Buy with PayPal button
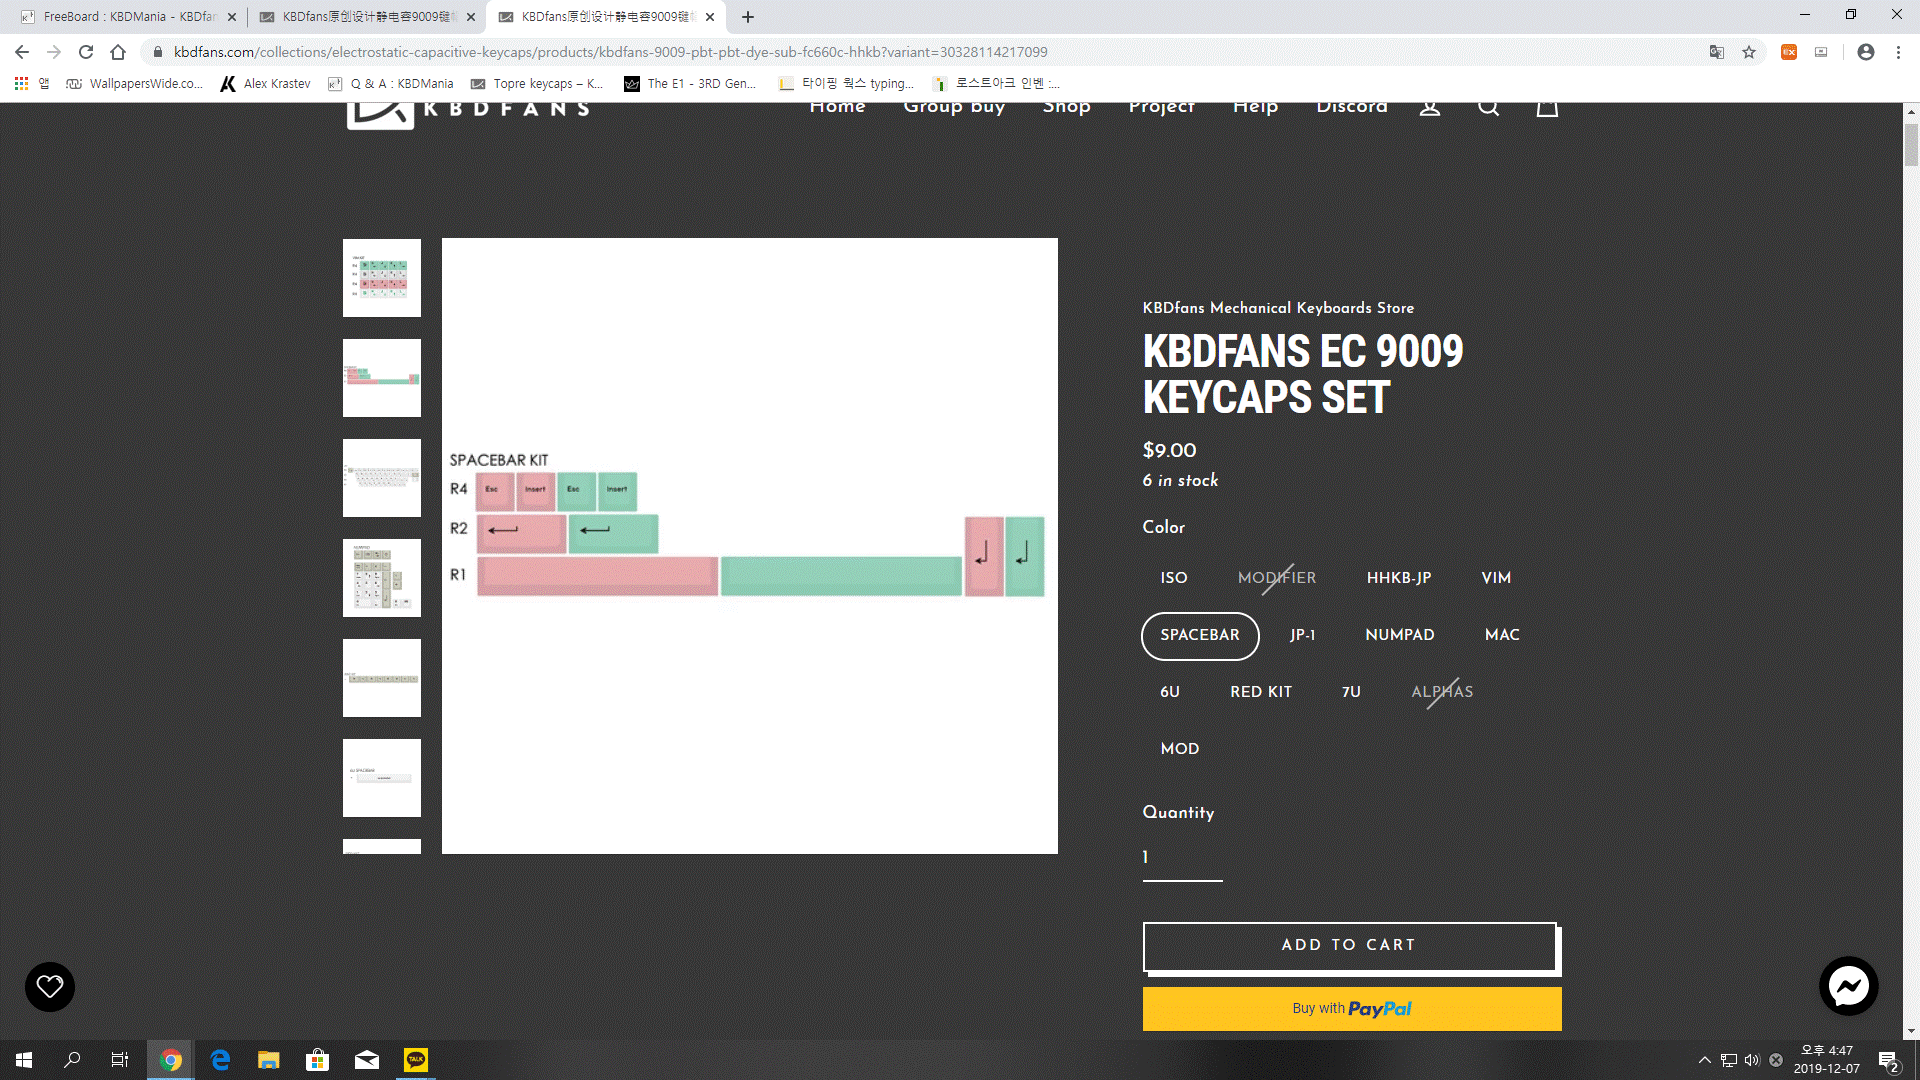 1352,1009
